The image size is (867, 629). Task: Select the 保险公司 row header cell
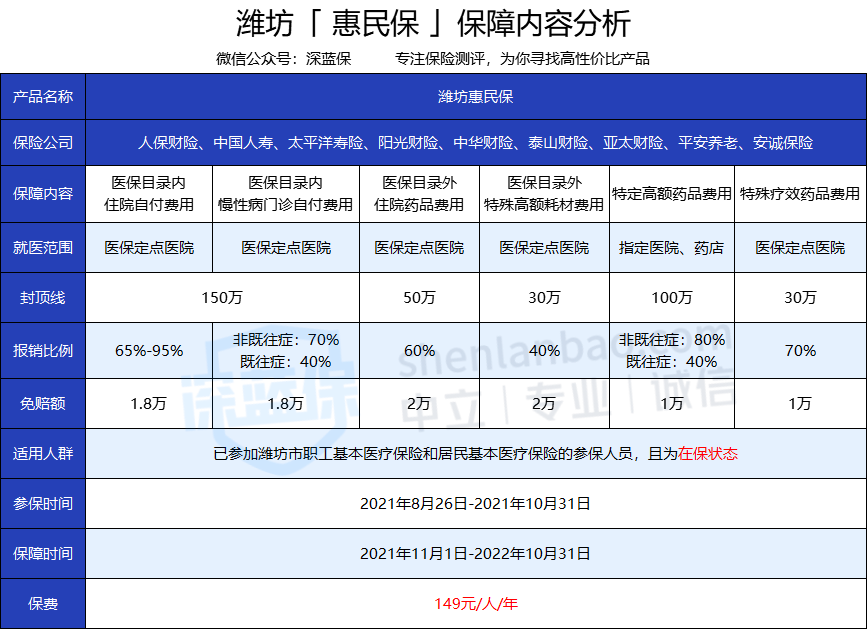(x=43, y=143)
